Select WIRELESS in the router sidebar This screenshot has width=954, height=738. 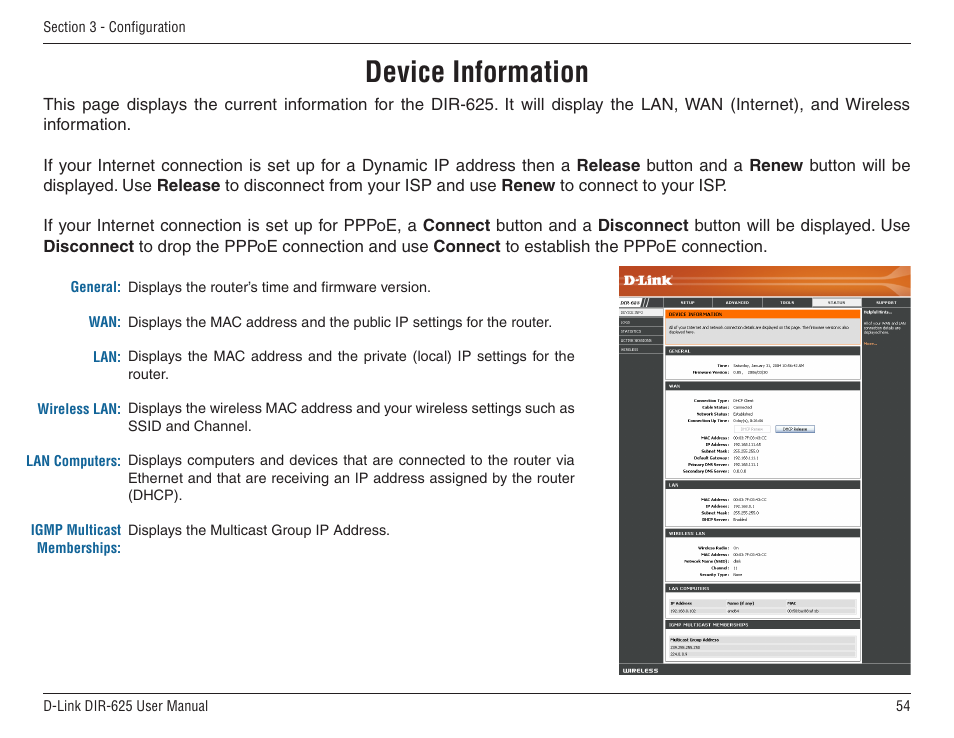(x=641, y=350)
